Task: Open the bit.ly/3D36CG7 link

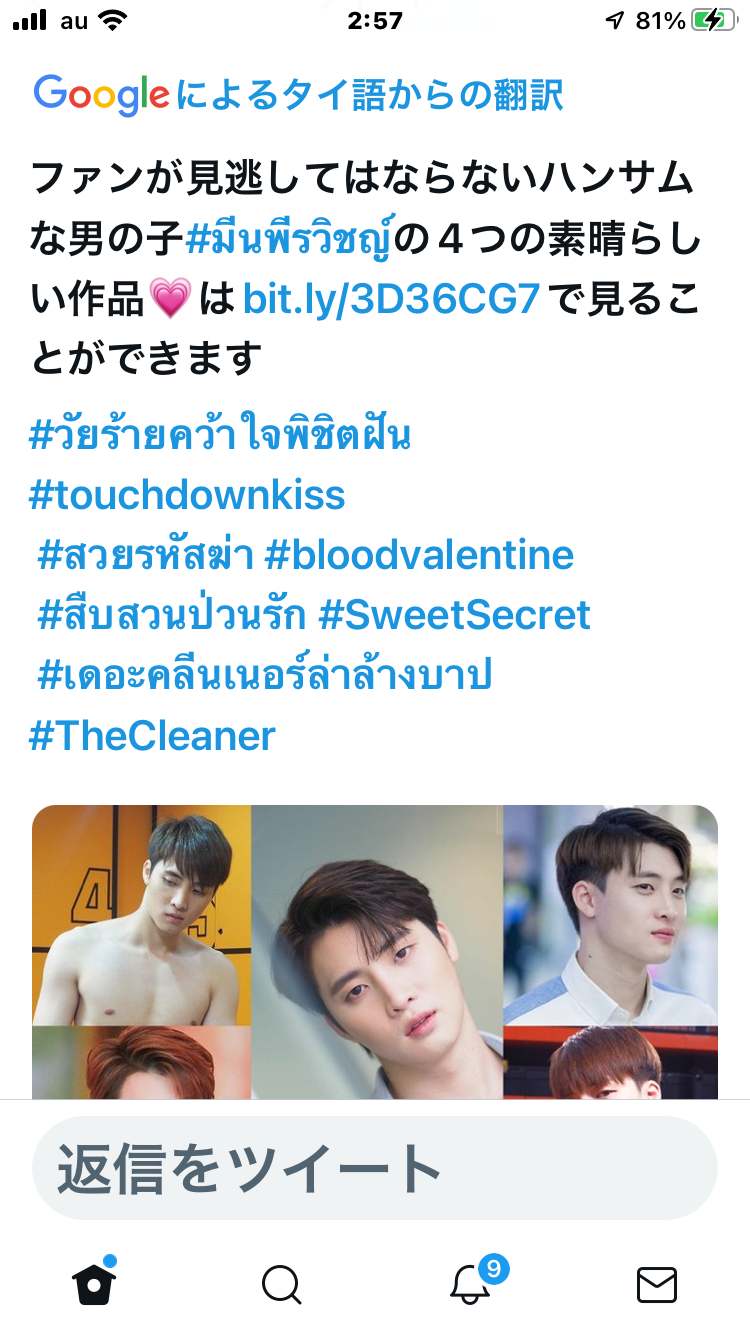Action: [391, 299]
